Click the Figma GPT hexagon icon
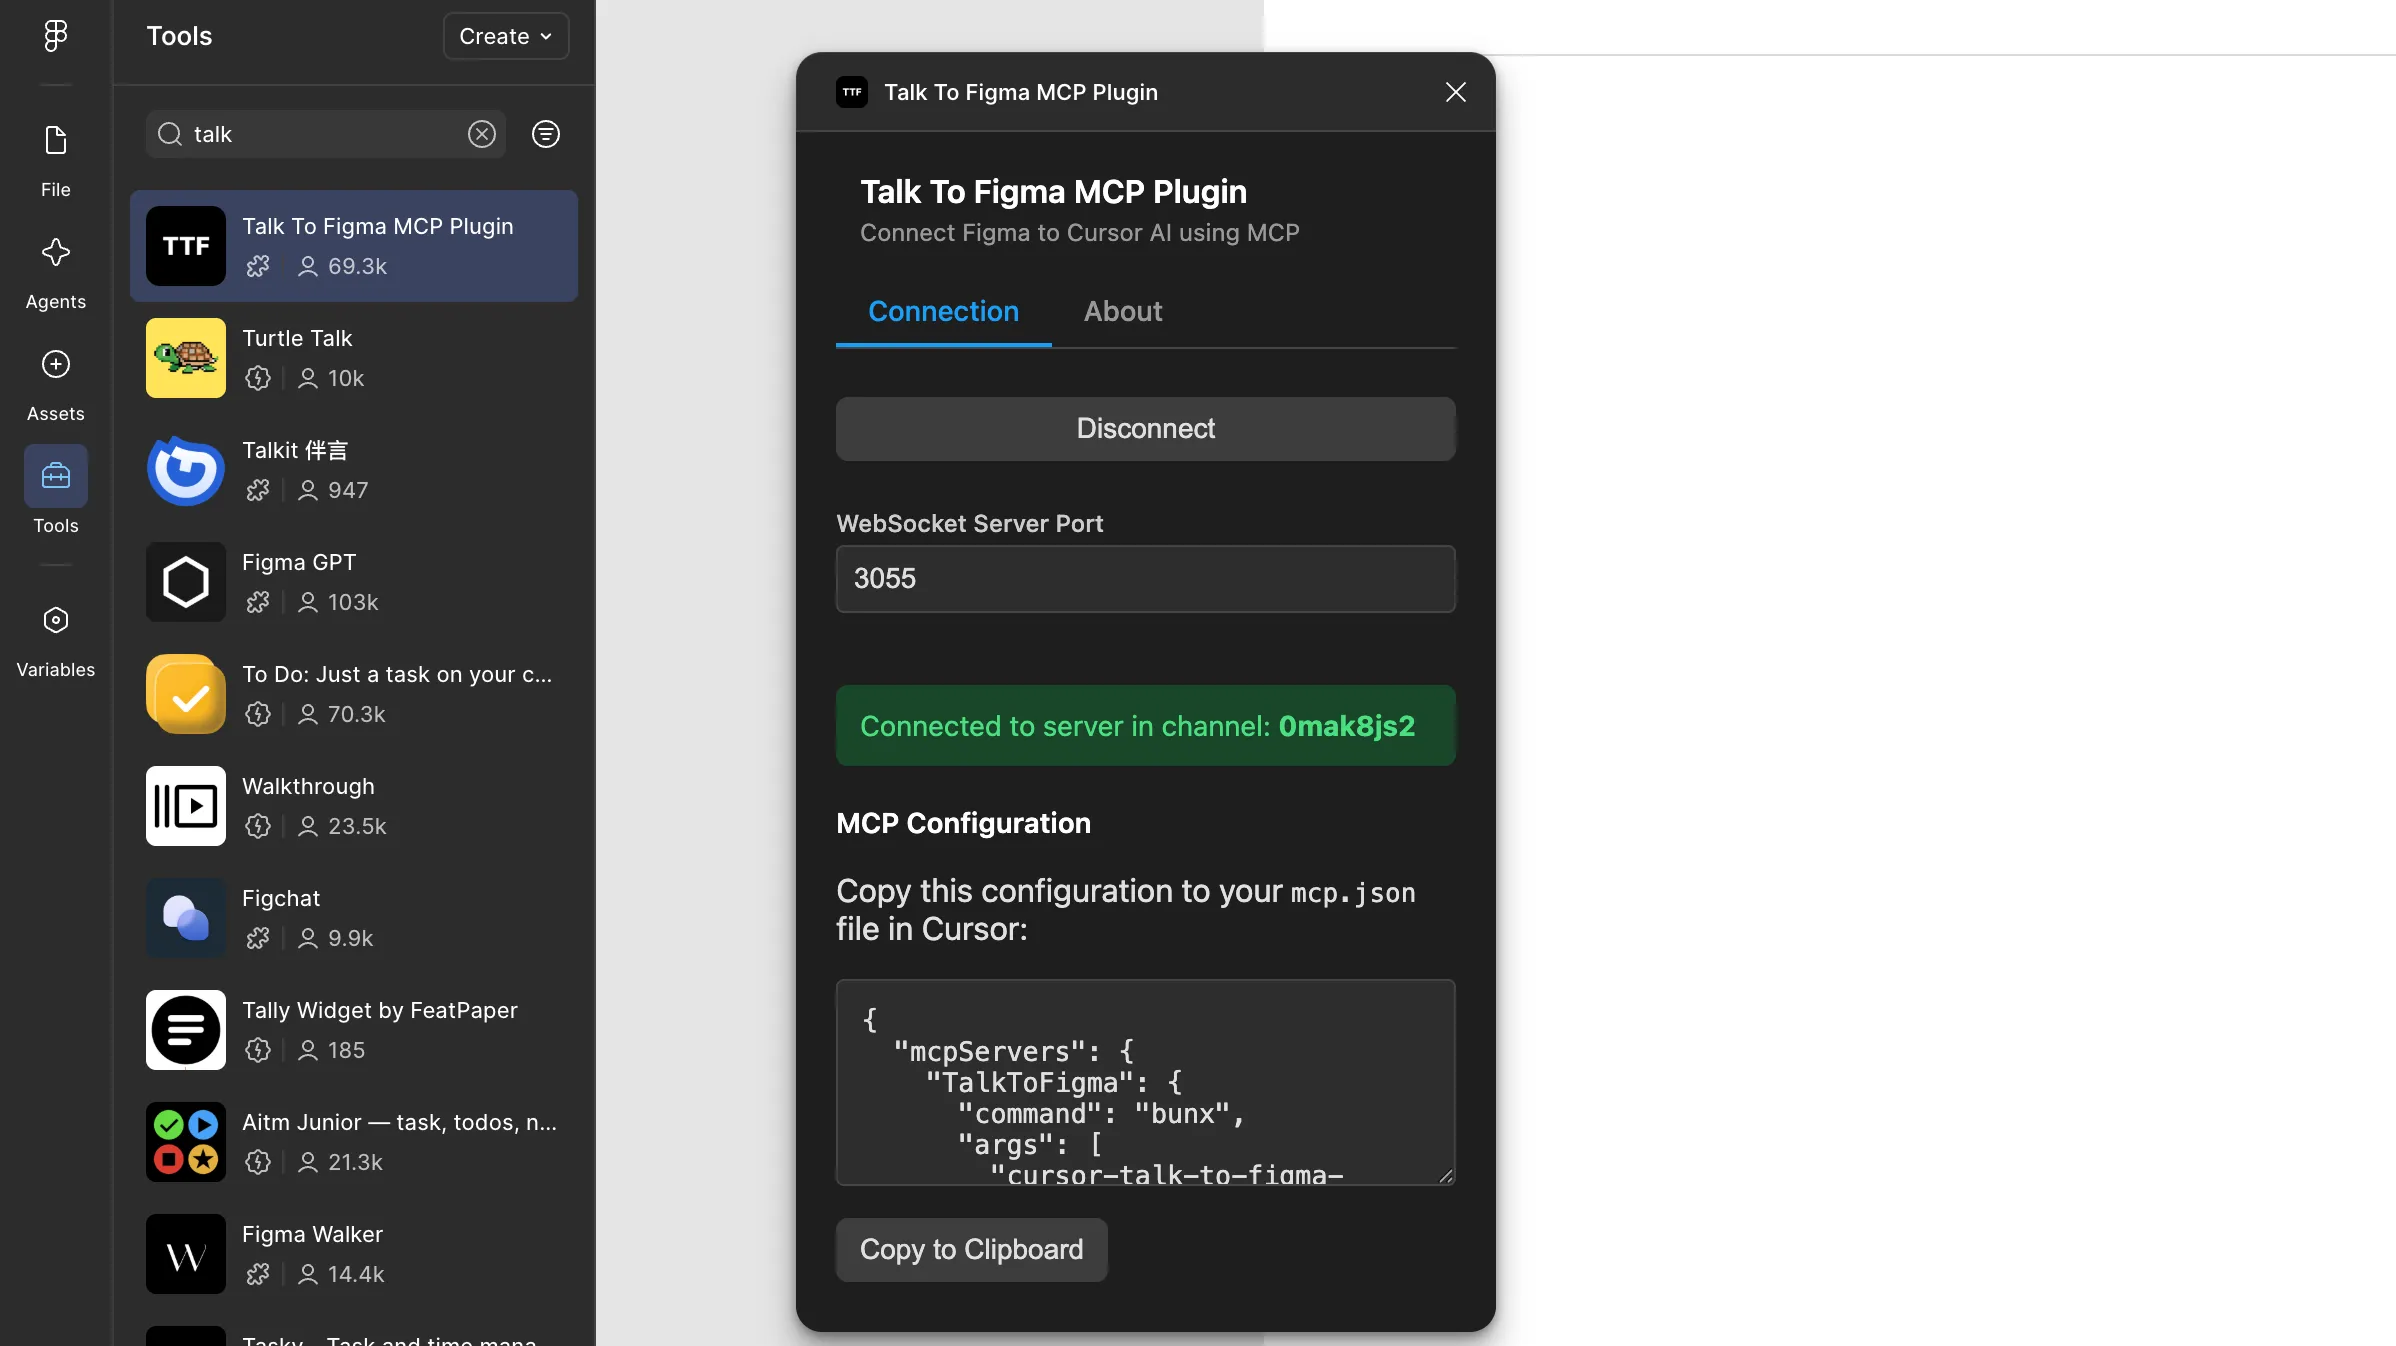The width and height of the screenshot is (2396, 1346). (x=186, y=582)
